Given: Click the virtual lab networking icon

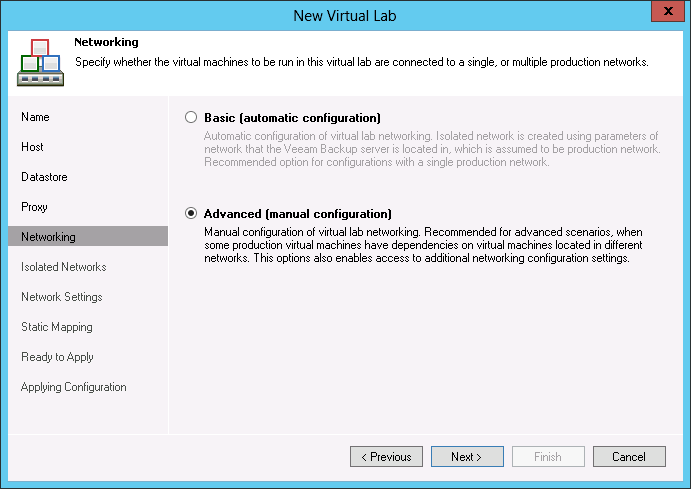Looking at the screenshot, I should [39, 63].
